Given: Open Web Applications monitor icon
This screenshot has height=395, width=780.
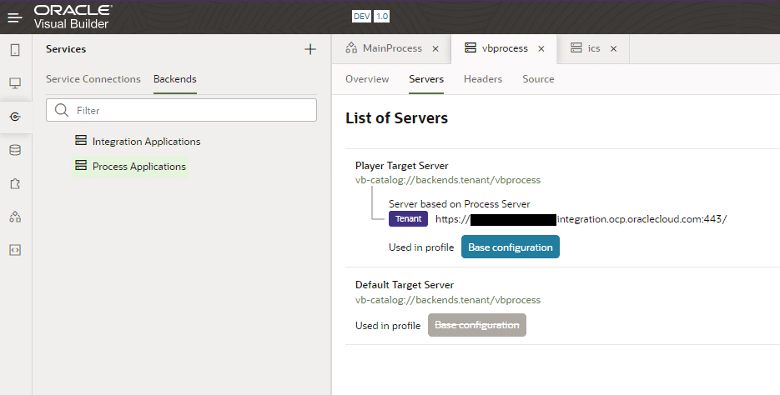Looking at the screenshot, I should click(x=15, y=83).
